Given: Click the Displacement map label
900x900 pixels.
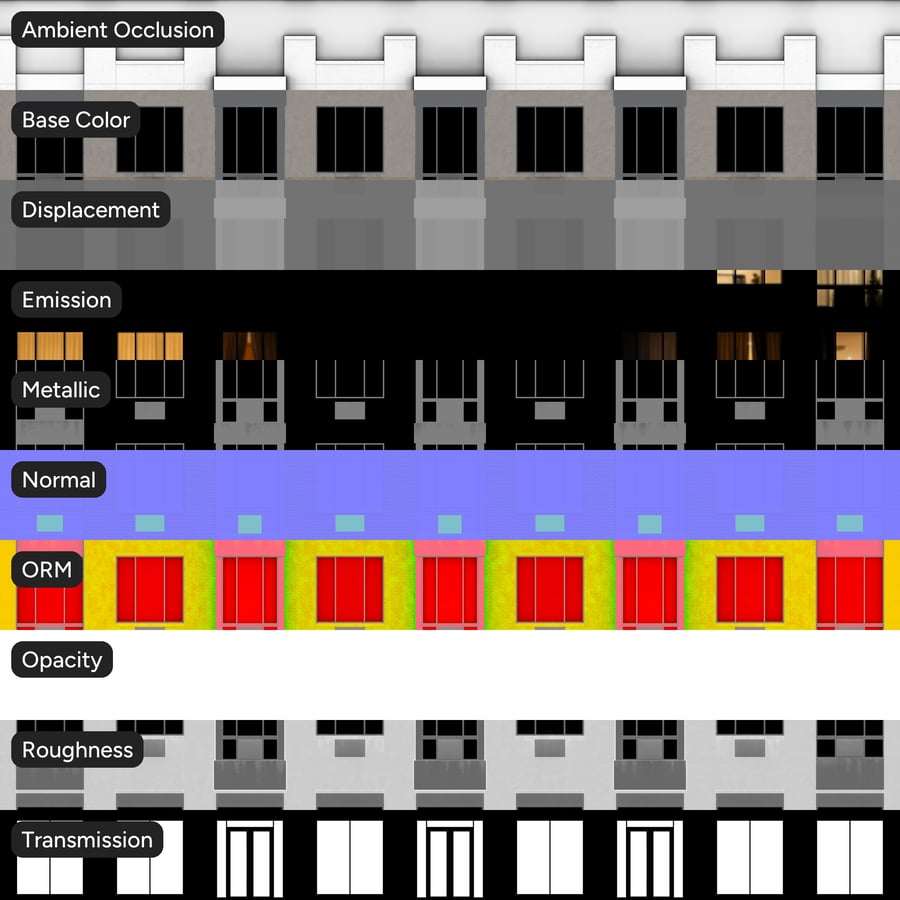Looking at the screenshot, I should pos(91,210).
